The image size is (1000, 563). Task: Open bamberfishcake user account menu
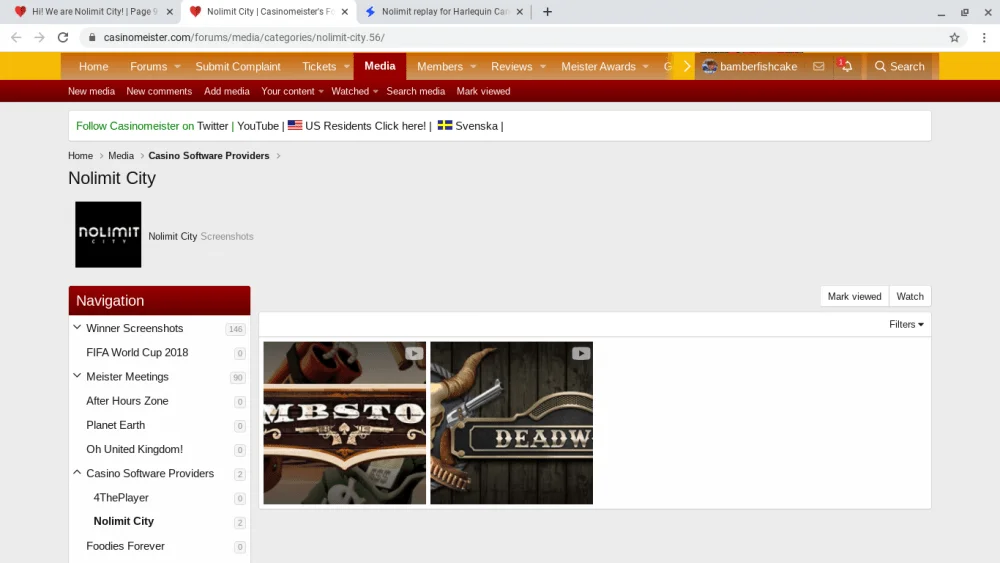[749, 66]
